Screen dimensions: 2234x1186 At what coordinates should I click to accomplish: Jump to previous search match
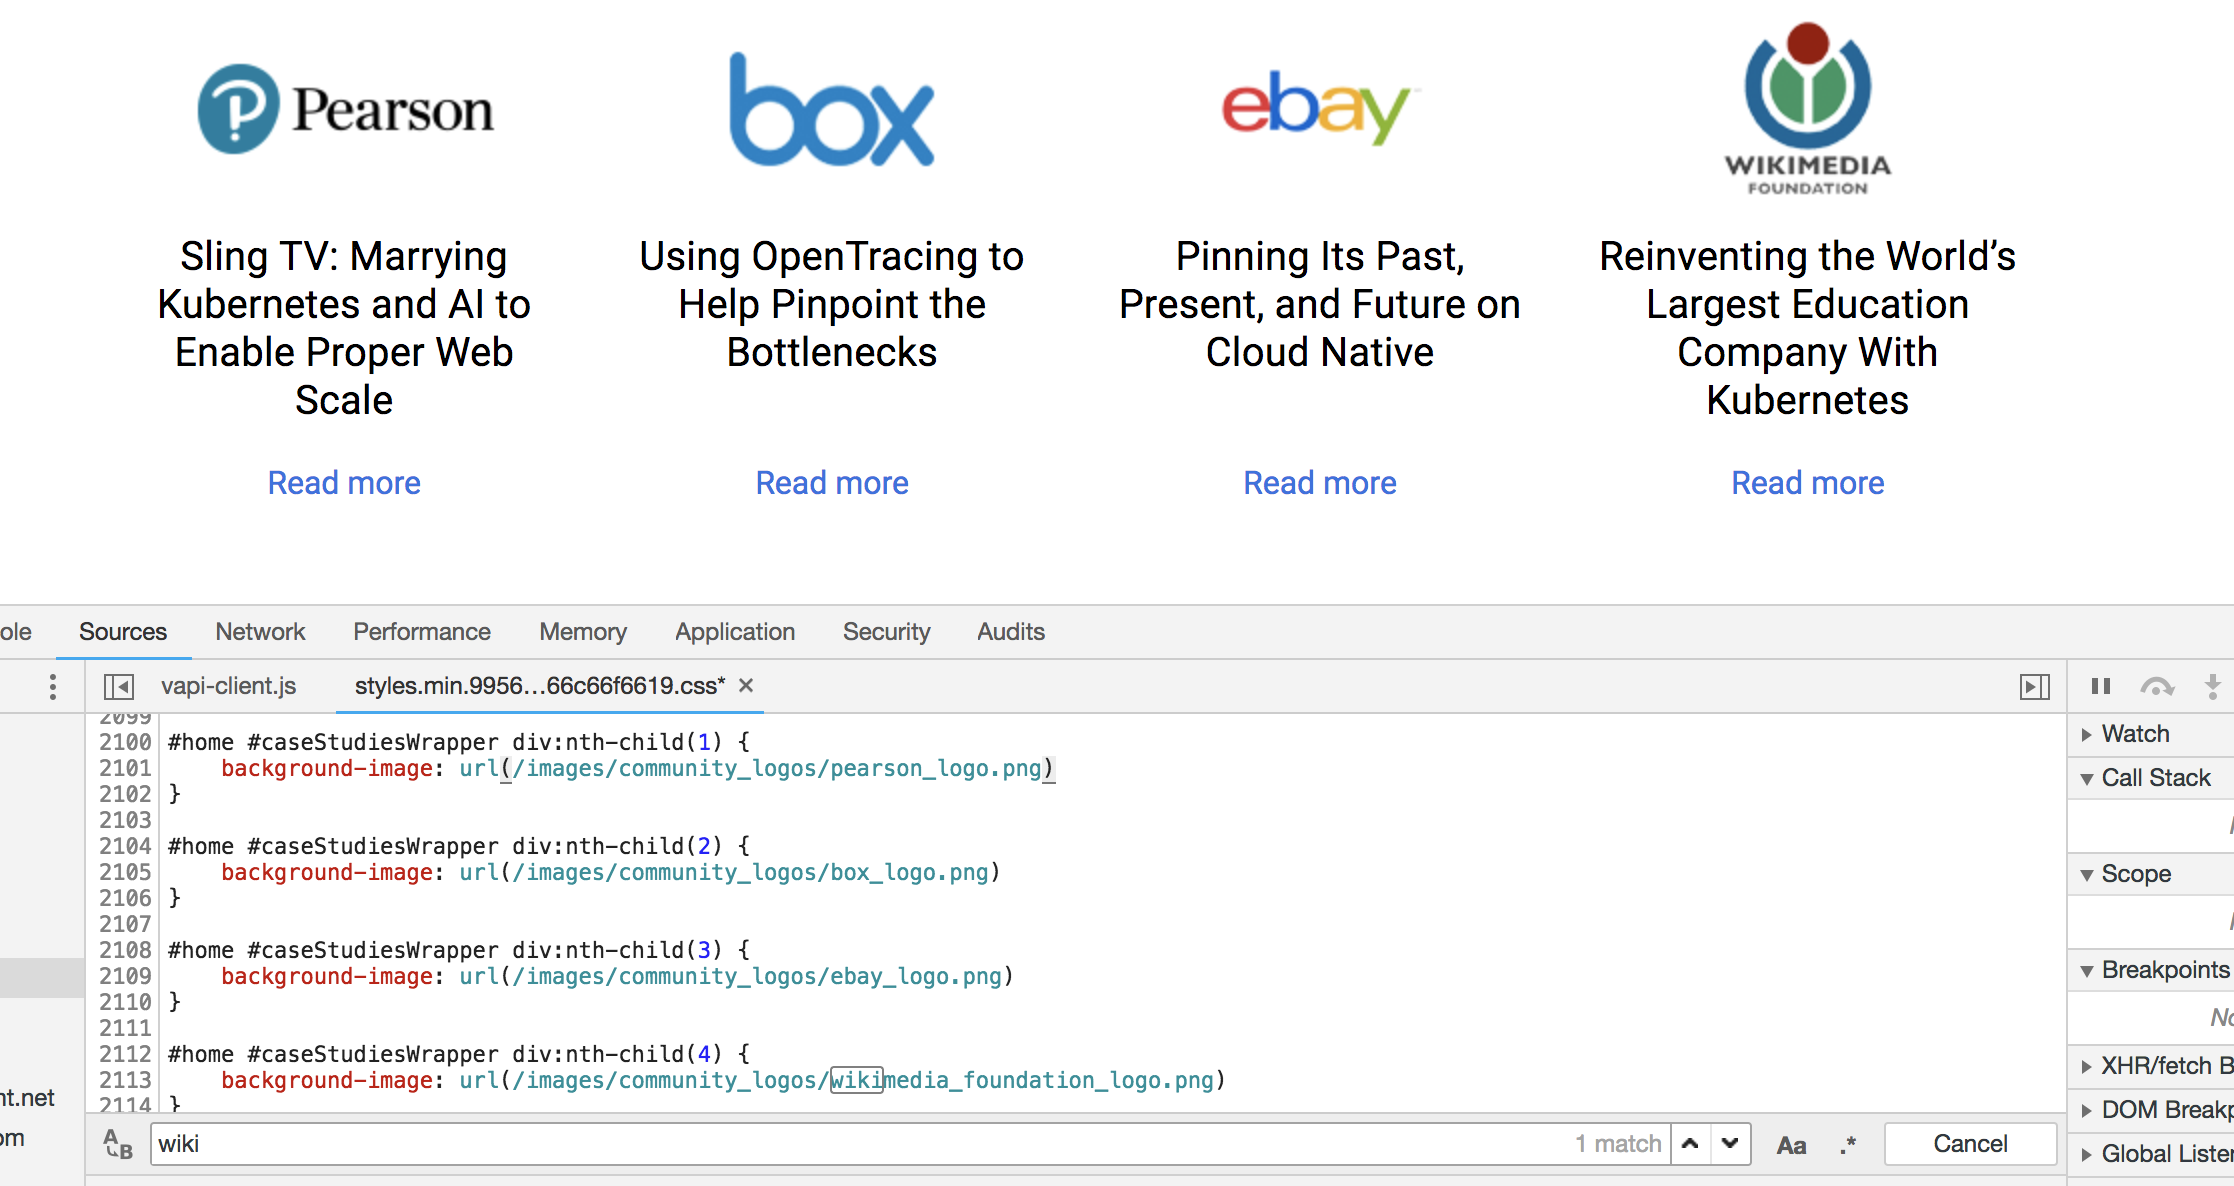coord(1690,1144)
